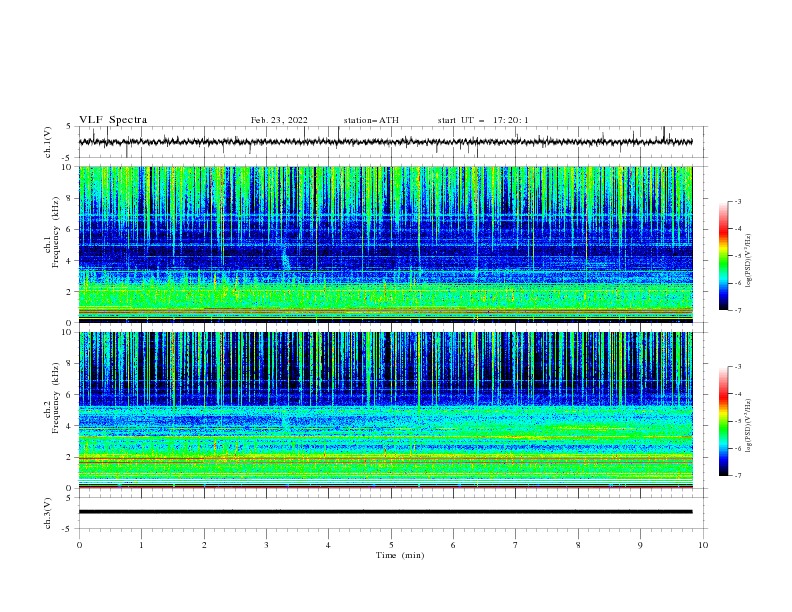This screenshot has width=792, height=612.
Task: Click the "Time (min)" axis label
Action: (x=400, y=555)
